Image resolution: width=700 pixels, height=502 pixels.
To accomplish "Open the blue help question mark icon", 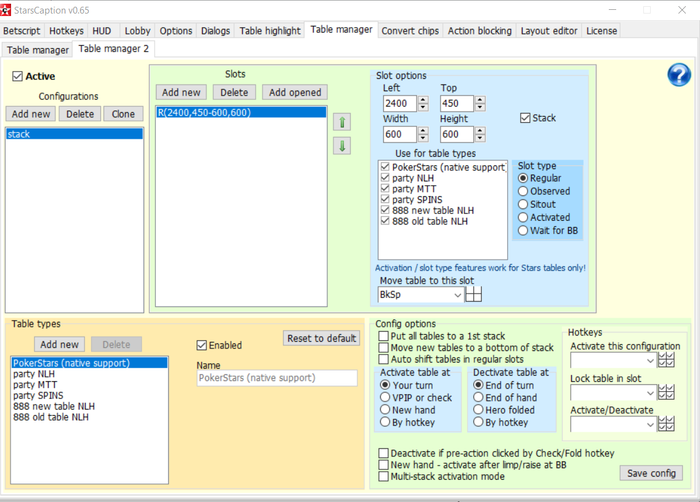I will (x=679, y=75).
